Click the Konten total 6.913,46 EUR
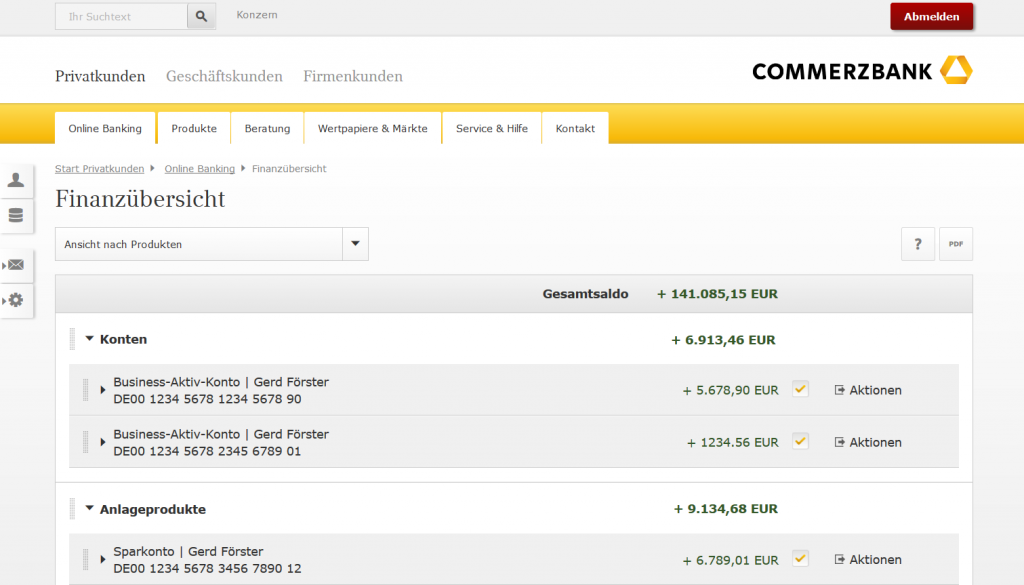The width and height of the screenshot is (1024, 585). point(724,340)
